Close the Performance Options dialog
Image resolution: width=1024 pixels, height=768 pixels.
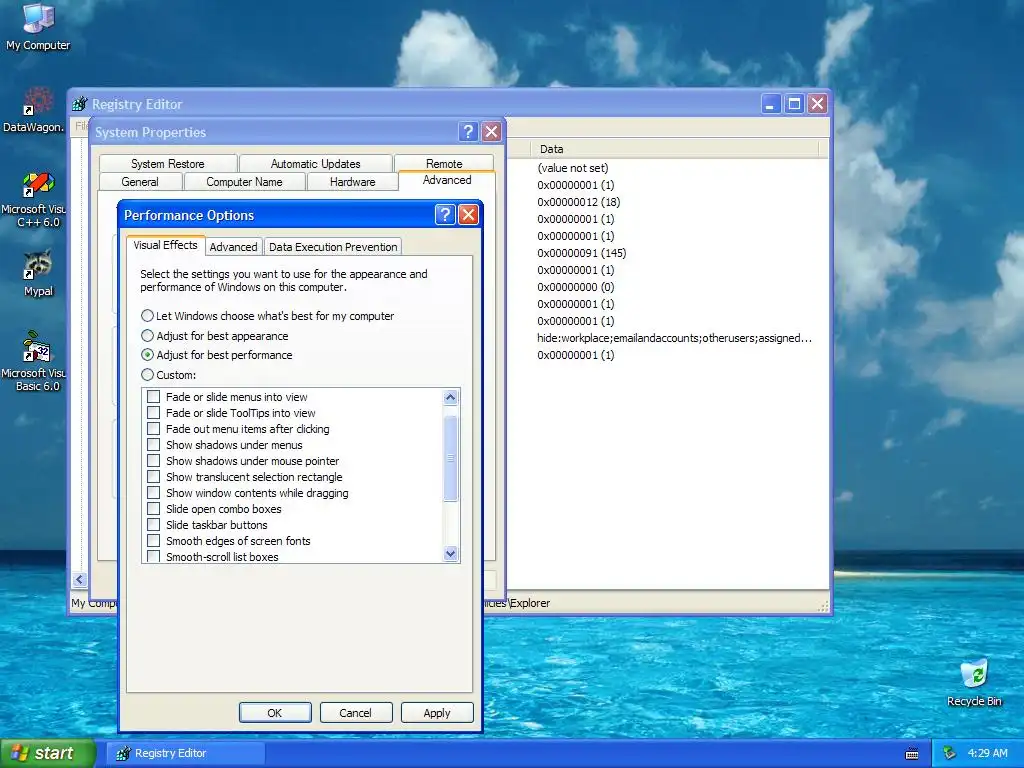pyautogui.click(x=468, y=215)
